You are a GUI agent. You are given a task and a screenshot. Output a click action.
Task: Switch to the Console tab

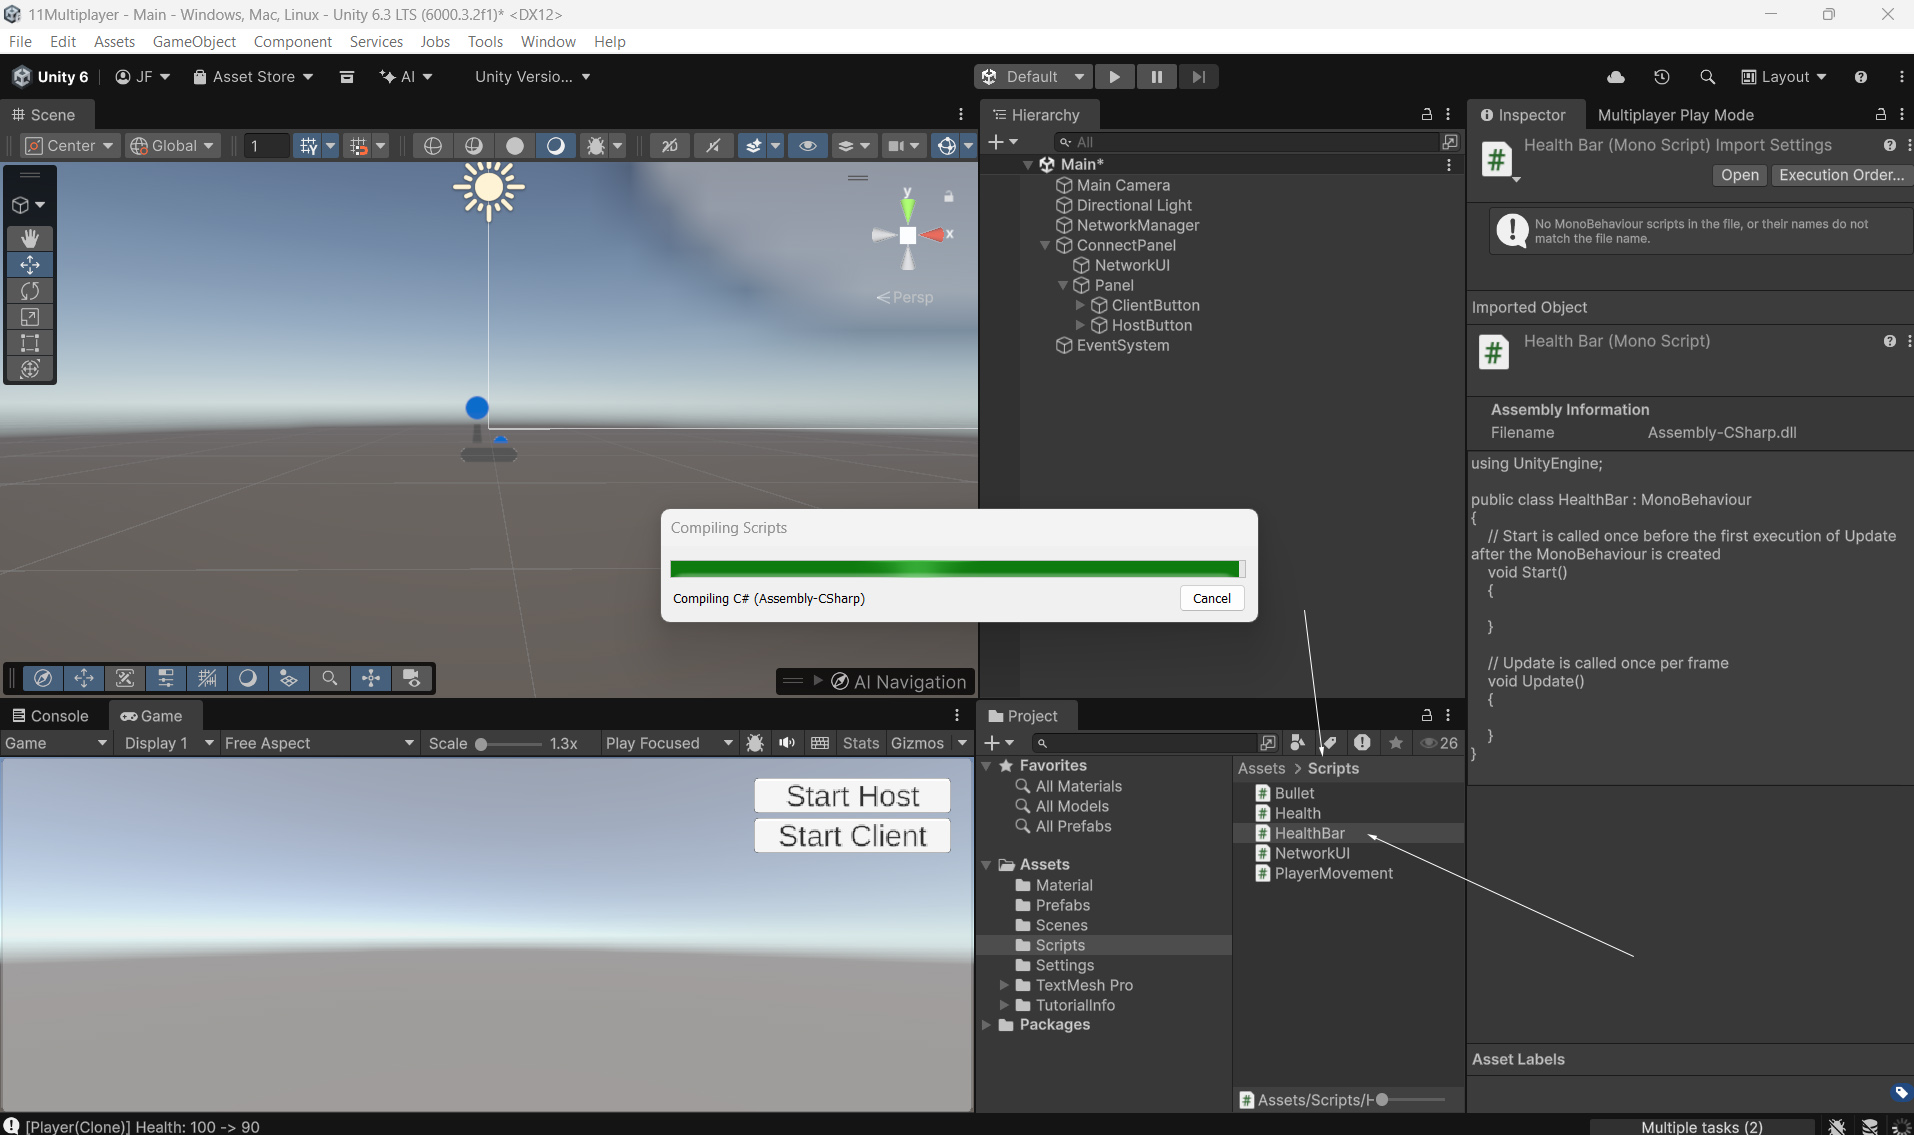pyautogui.click(x=50, y=716)
